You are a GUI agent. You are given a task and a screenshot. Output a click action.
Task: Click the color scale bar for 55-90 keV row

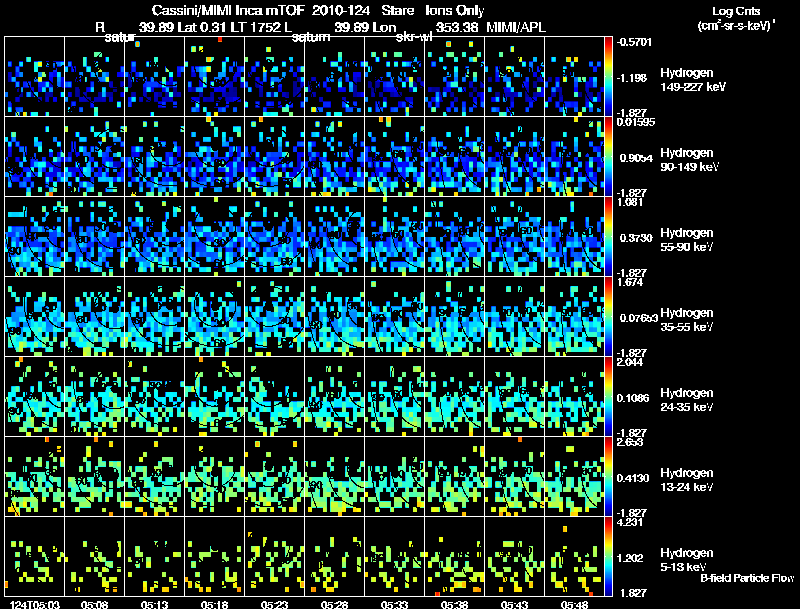pos(608,236)
